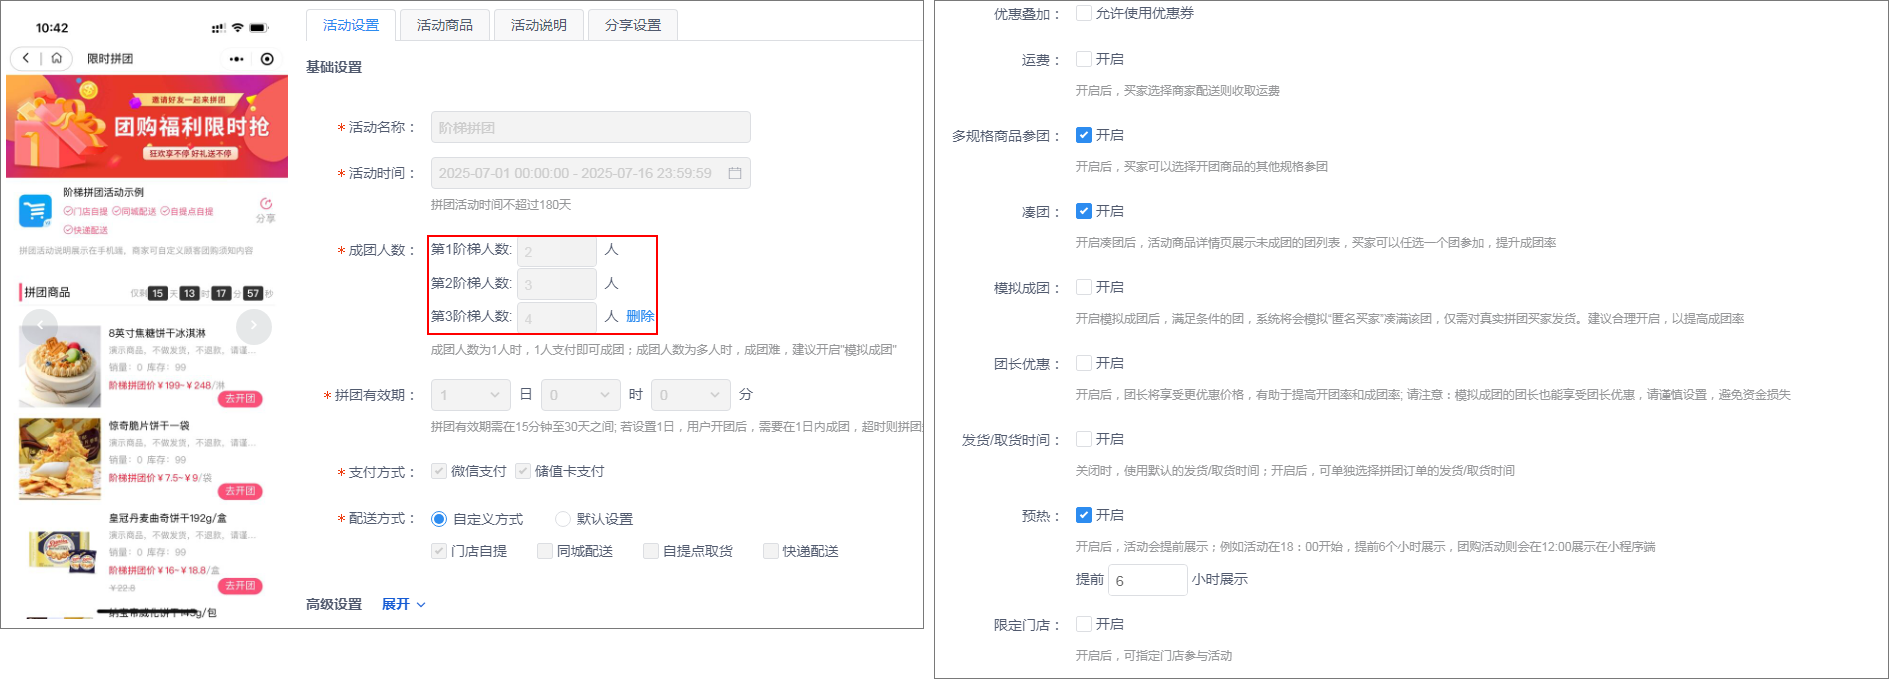The width and height of the screenshot is (1889, 679).
Task: Click the blue shopping cart shop logo
Action: click(36, 211)
